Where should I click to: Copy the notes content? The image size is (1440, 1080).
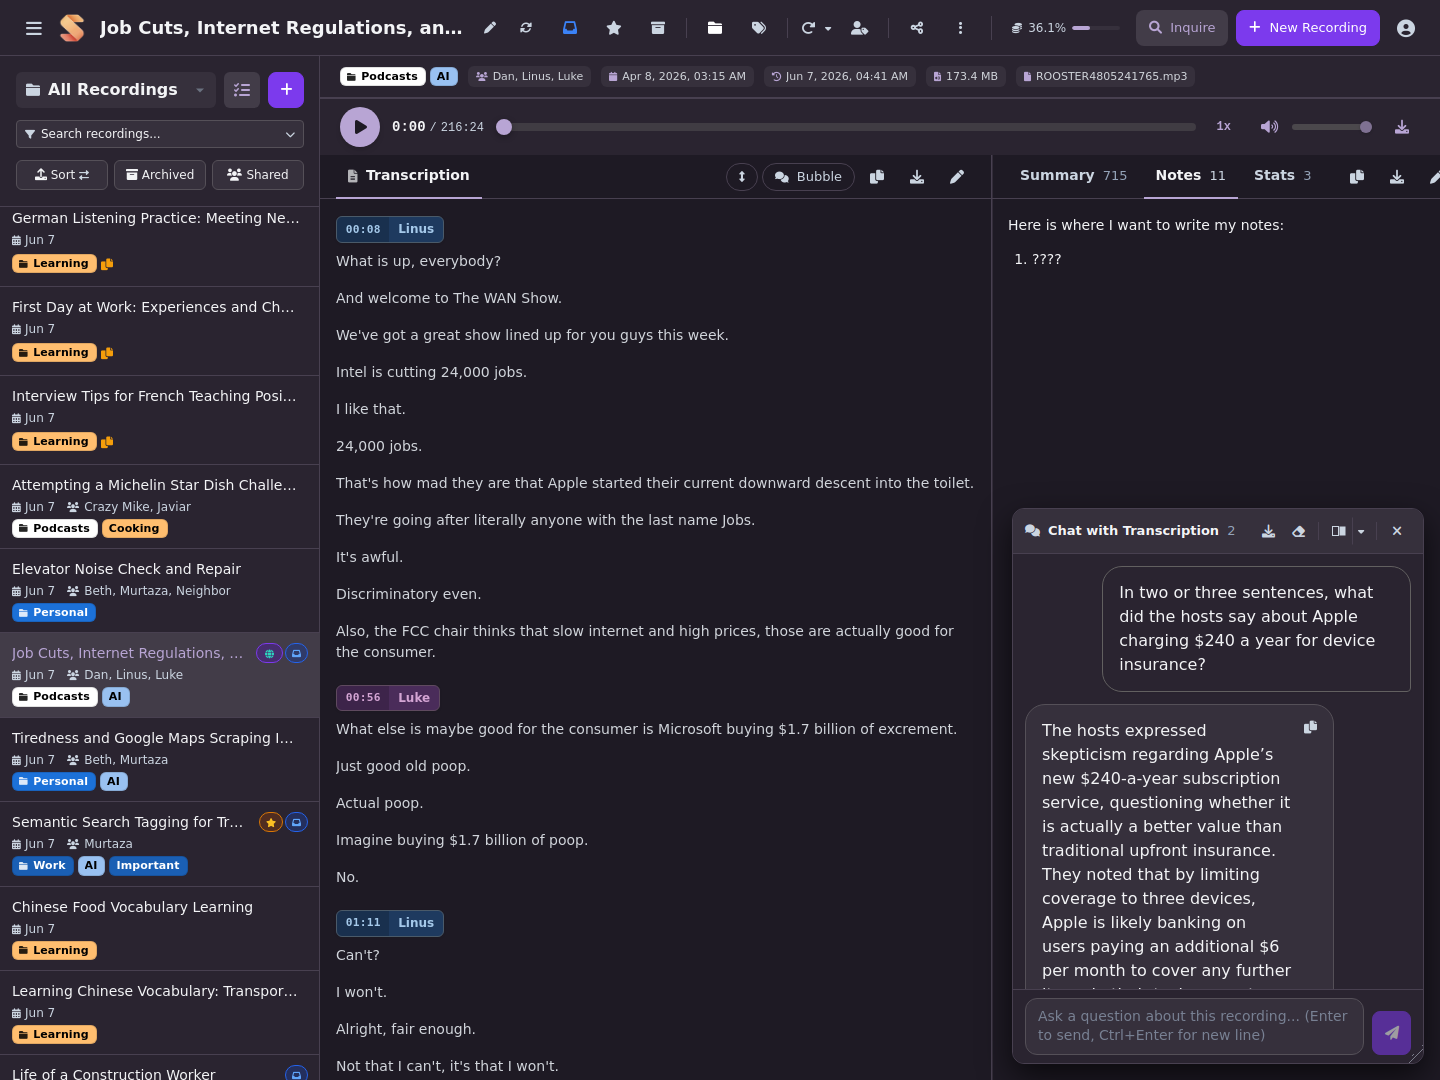pos(1357,177)
